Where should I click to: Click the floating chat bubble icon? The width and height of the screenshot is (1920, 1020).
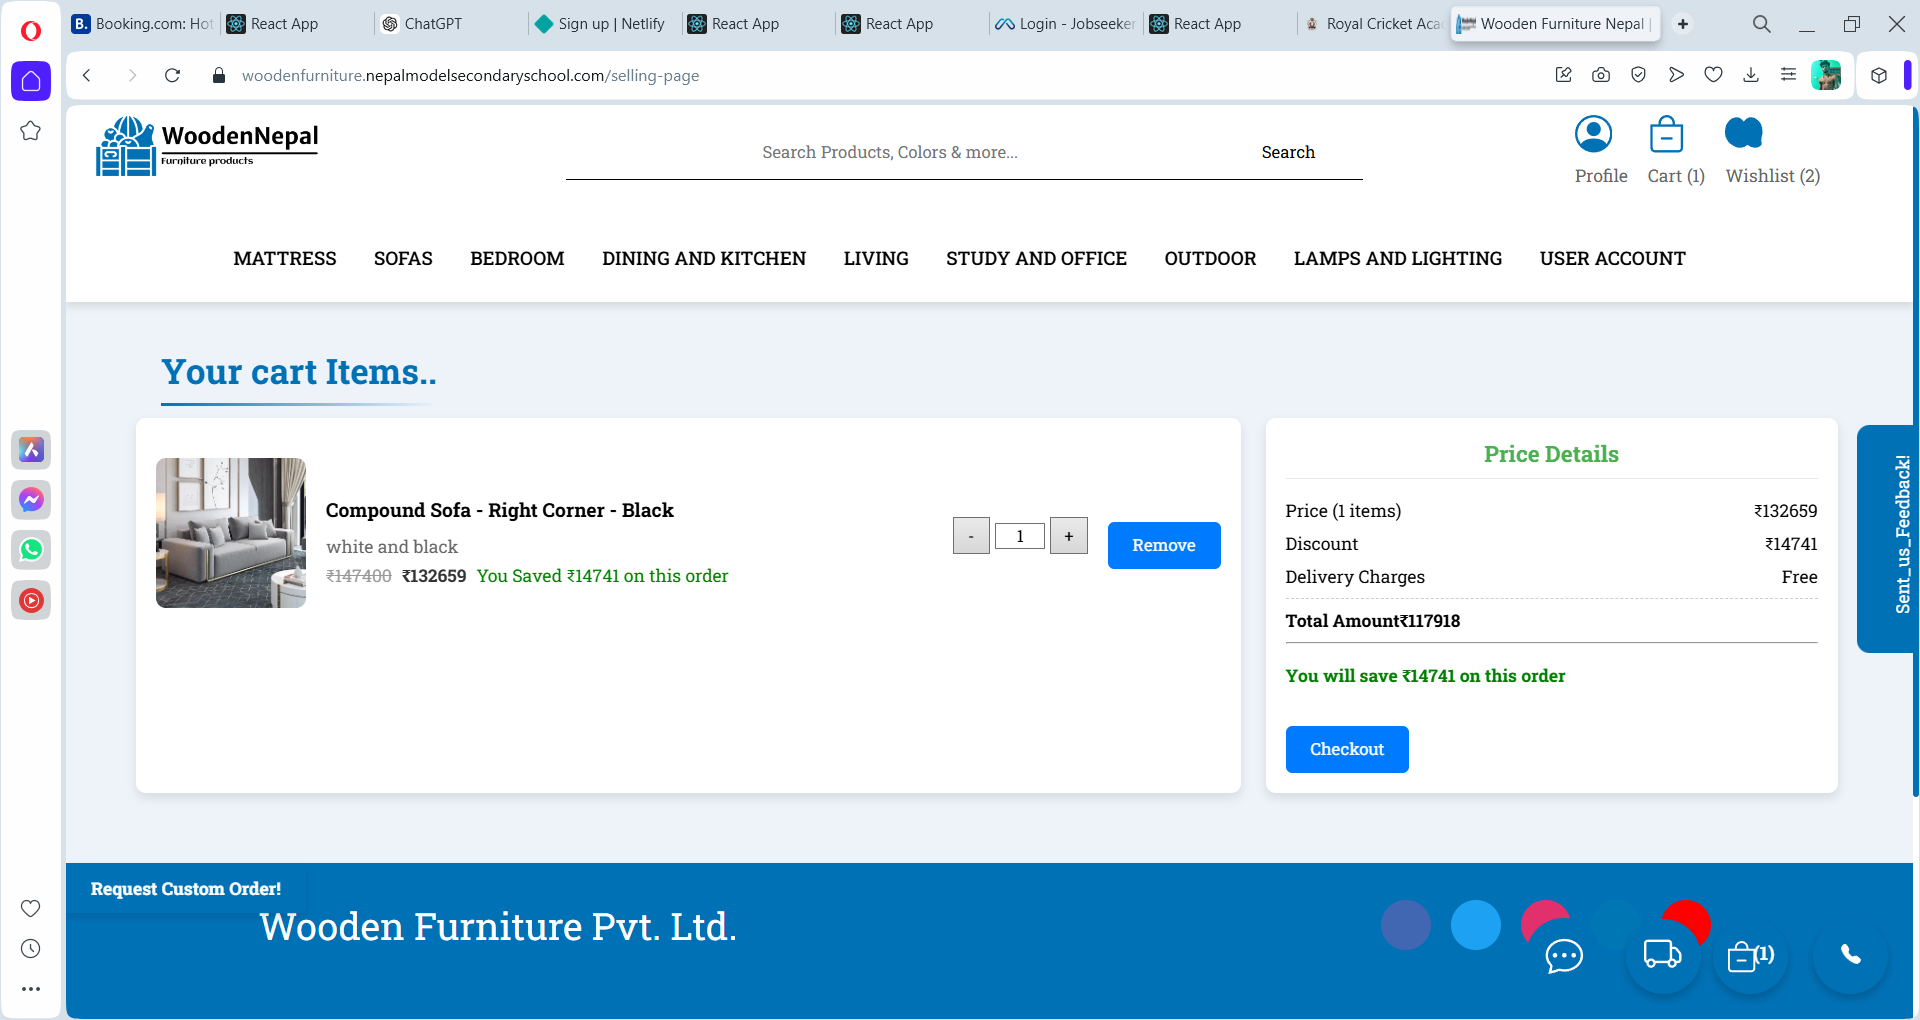[x=1564, y=956]
